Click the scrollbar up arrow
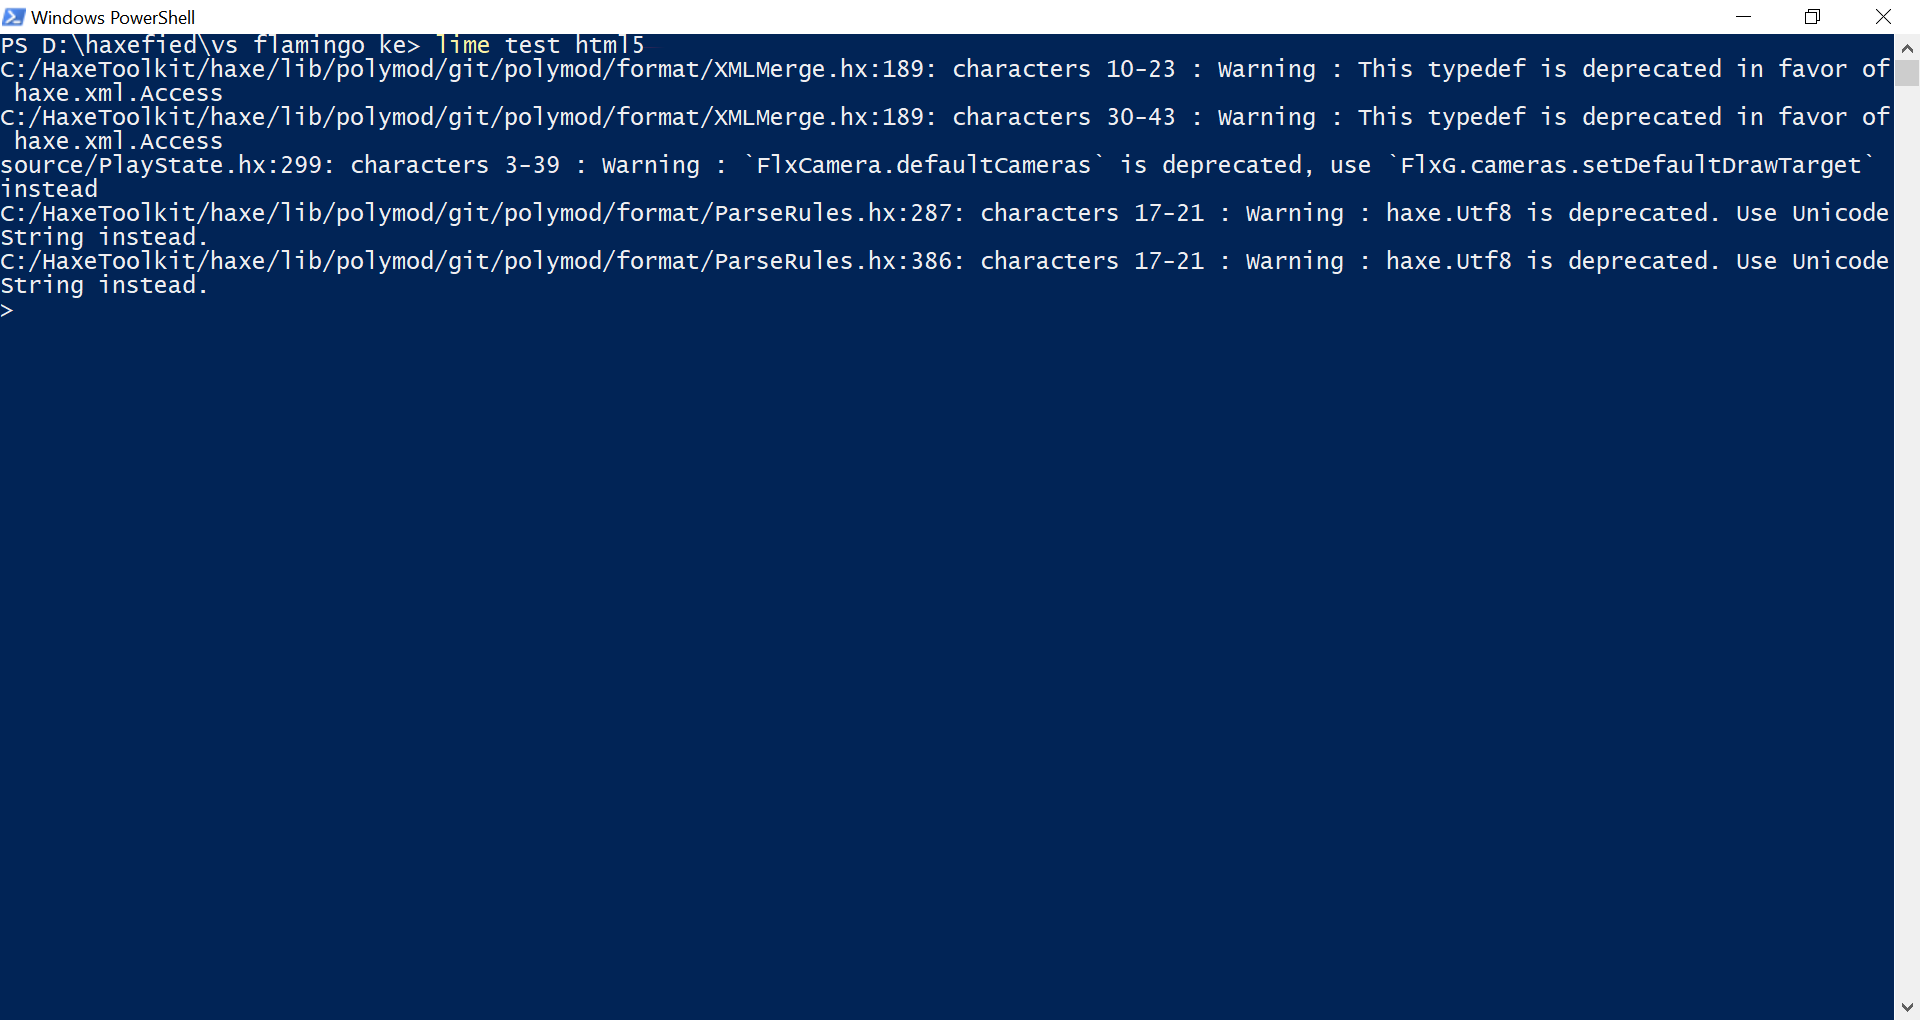The image size is (1920, 1020). point(1908,47)
